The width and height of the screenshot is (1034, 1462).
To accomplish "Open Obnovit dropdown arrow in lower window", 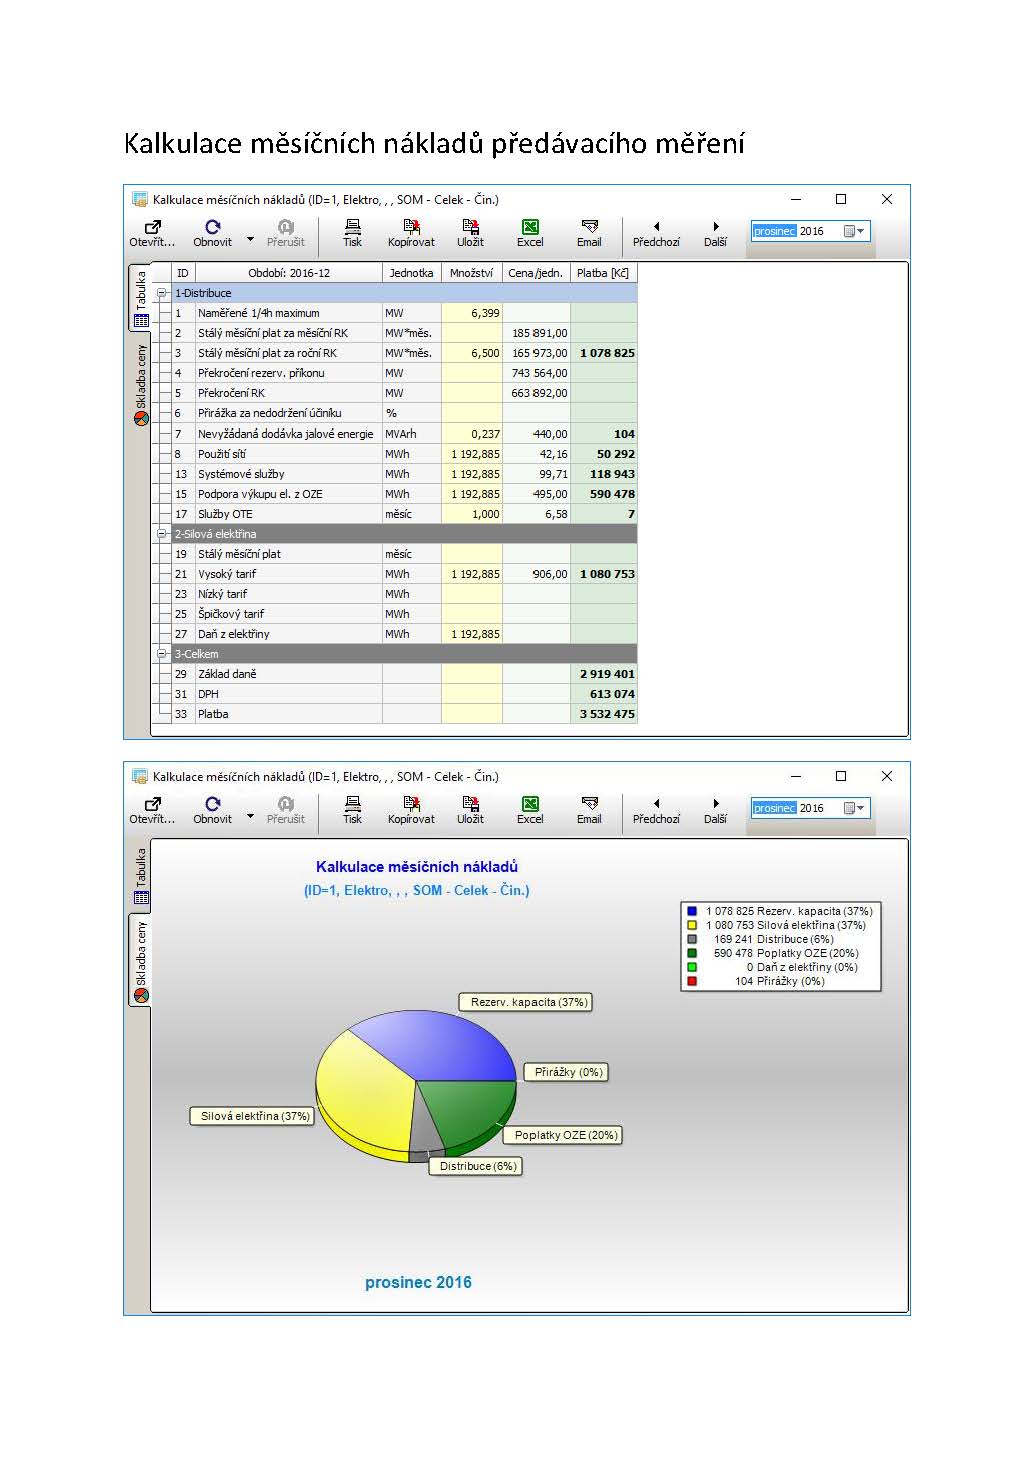I will 250,816.
